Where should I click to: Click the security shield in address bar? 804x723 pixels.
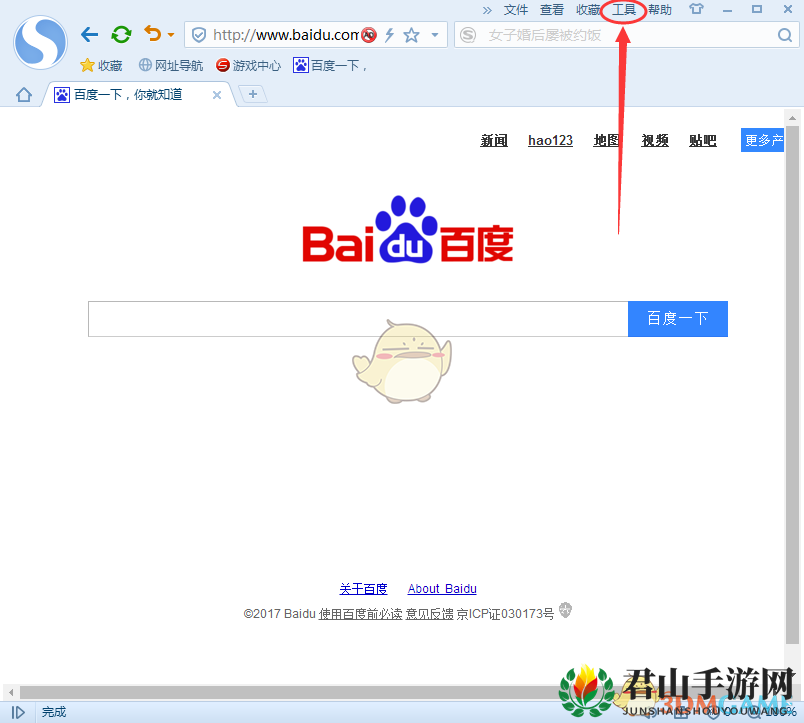(x=199, y=35)
